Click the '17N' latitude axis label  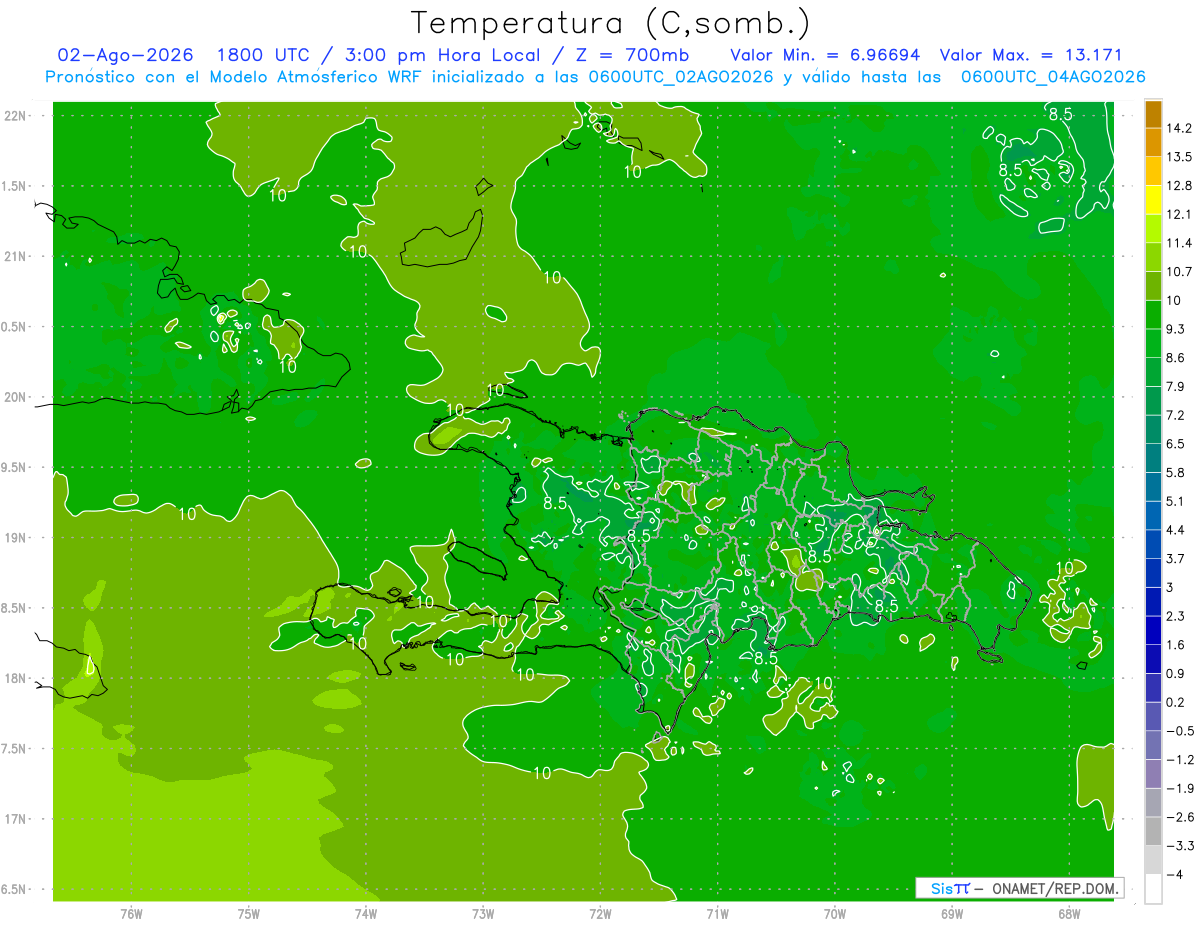(x=17, y=819)
